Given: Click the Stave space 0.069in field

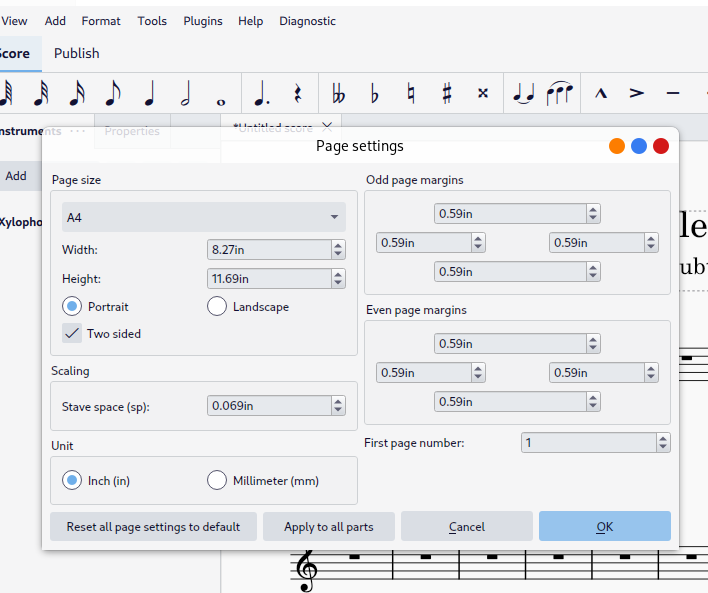Looking at the screenshot, I should click(269, 406).
